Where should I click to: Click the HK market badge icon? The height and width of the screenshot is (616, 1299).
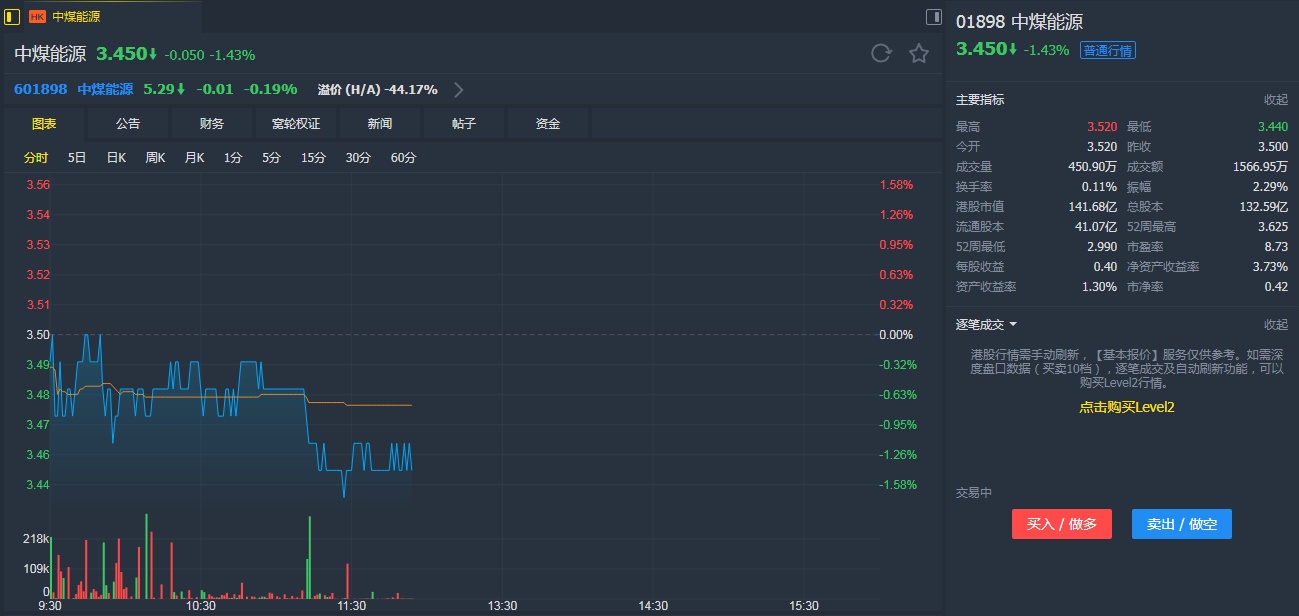(37, 17)
